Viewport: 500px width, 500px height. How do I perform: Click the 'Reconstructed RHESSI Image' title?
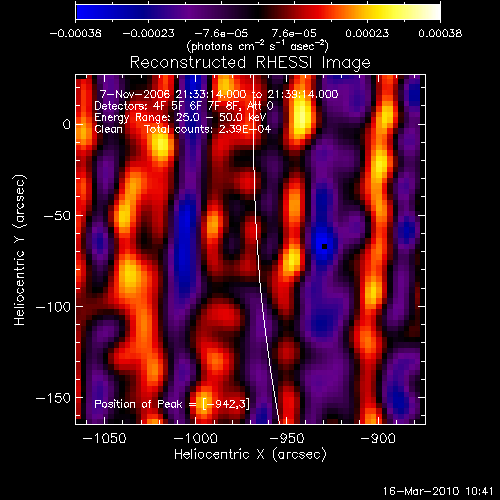250,63
